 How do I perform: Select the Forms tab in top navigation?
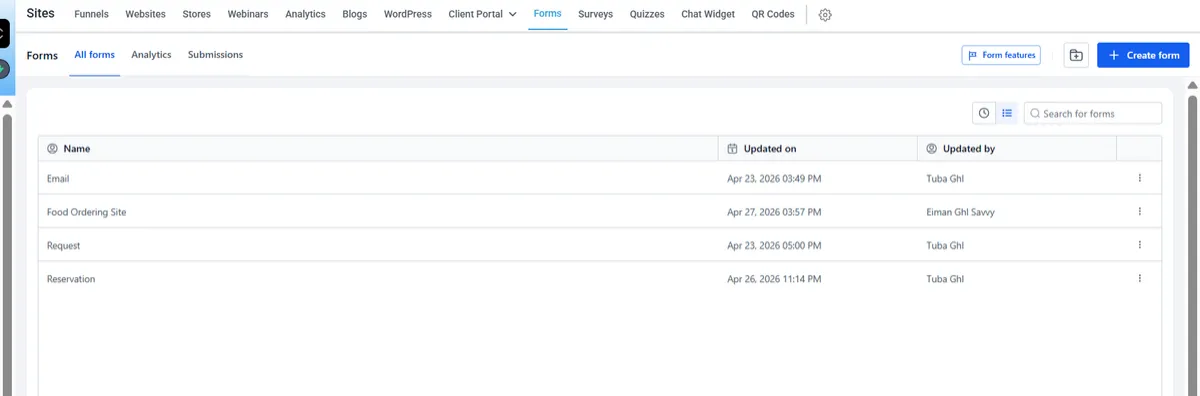[x=548, y=15]
